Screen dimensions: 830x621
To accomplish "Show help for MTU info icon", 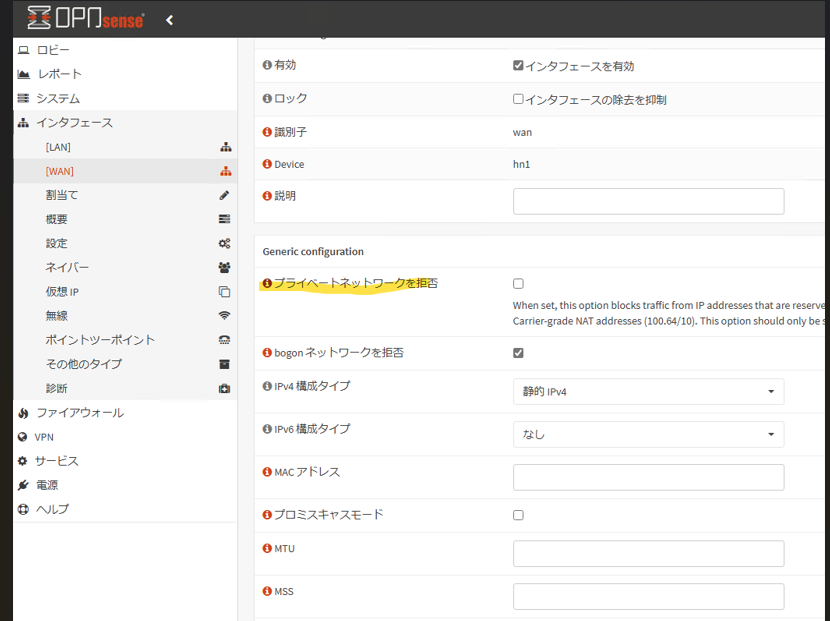I will coord(267,548).
